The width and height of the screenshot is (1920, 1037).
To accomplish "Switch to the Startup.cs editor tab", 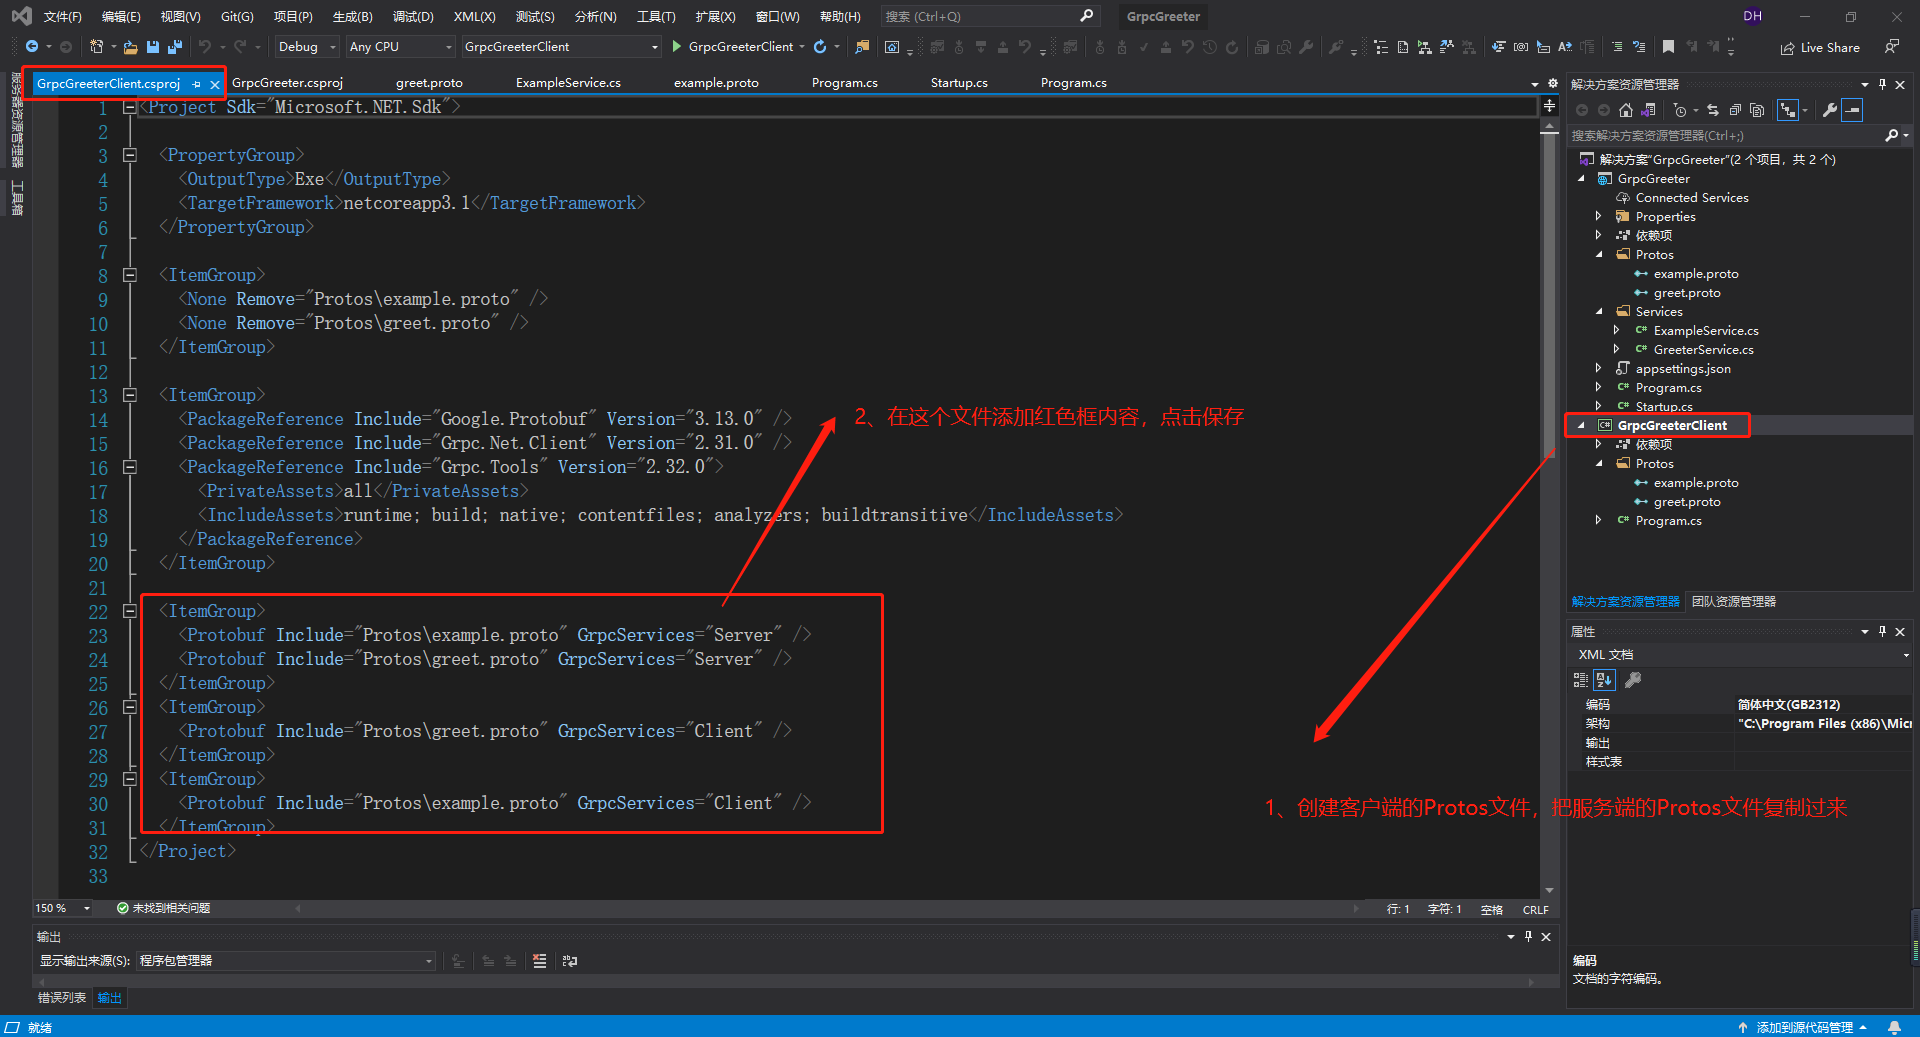I will [x=958, y=83].
